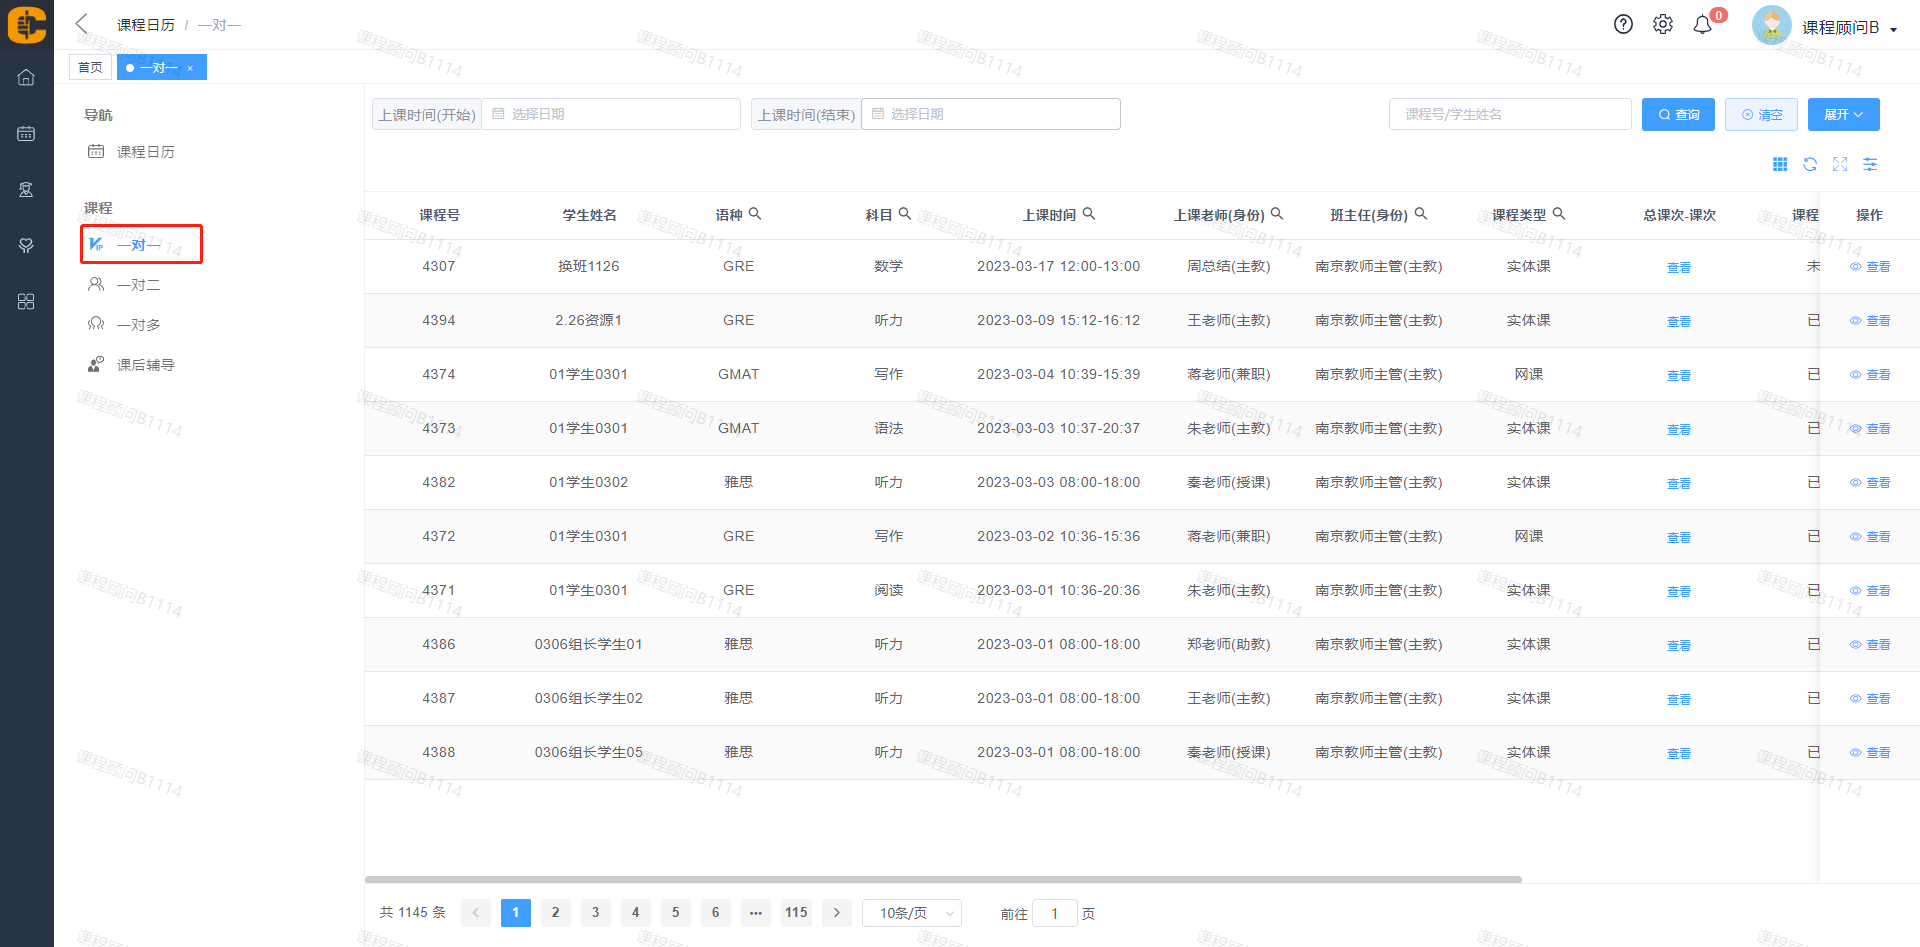The height and width of the screenshot is (947, 1920).
Task: Click the table refresh icon
Action: 1810,164
